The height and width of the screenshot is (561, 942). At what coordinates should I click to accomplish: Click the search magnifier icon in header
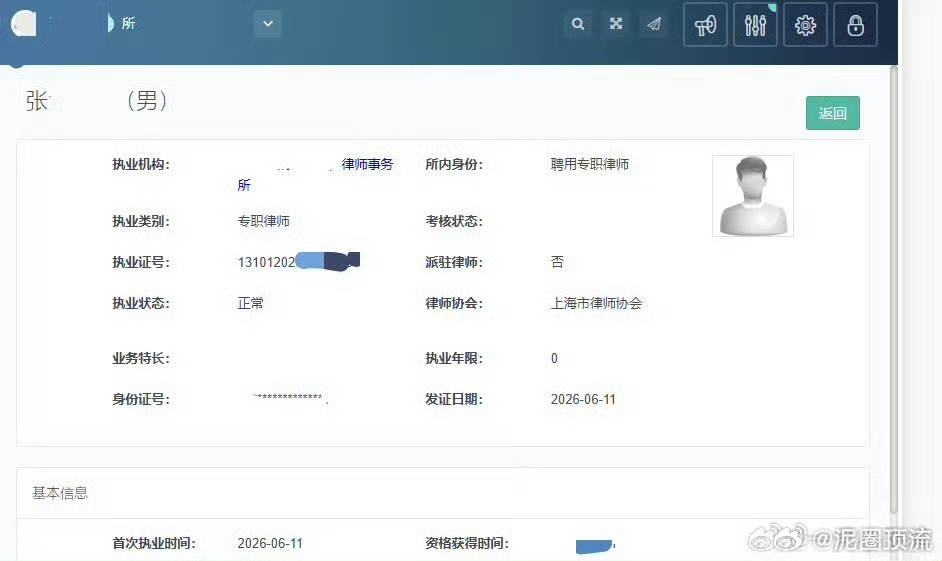click(x=578, y=24)
